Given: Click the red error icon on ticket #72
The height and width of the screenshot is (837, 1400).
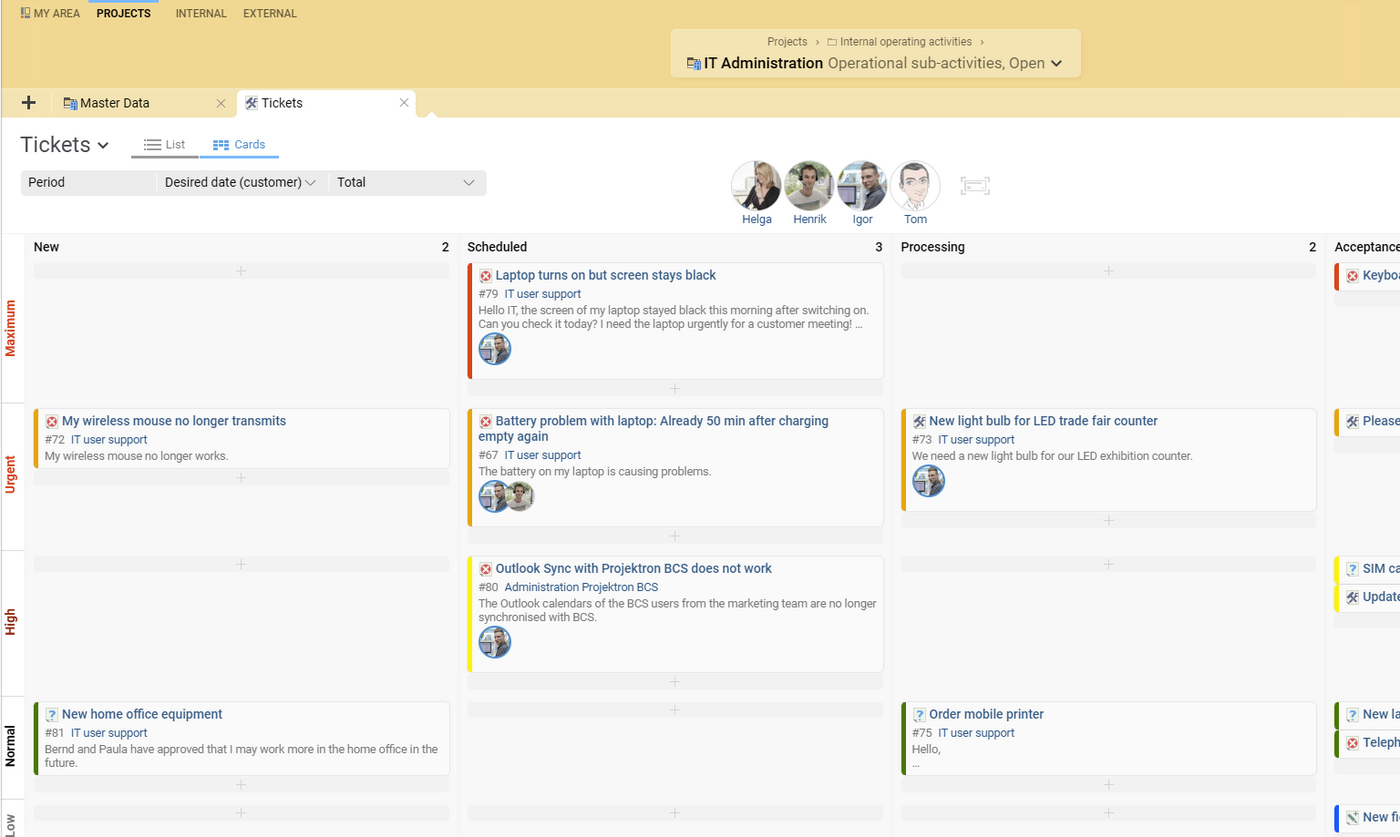Looking at the screenshot, I should [52, 422].
